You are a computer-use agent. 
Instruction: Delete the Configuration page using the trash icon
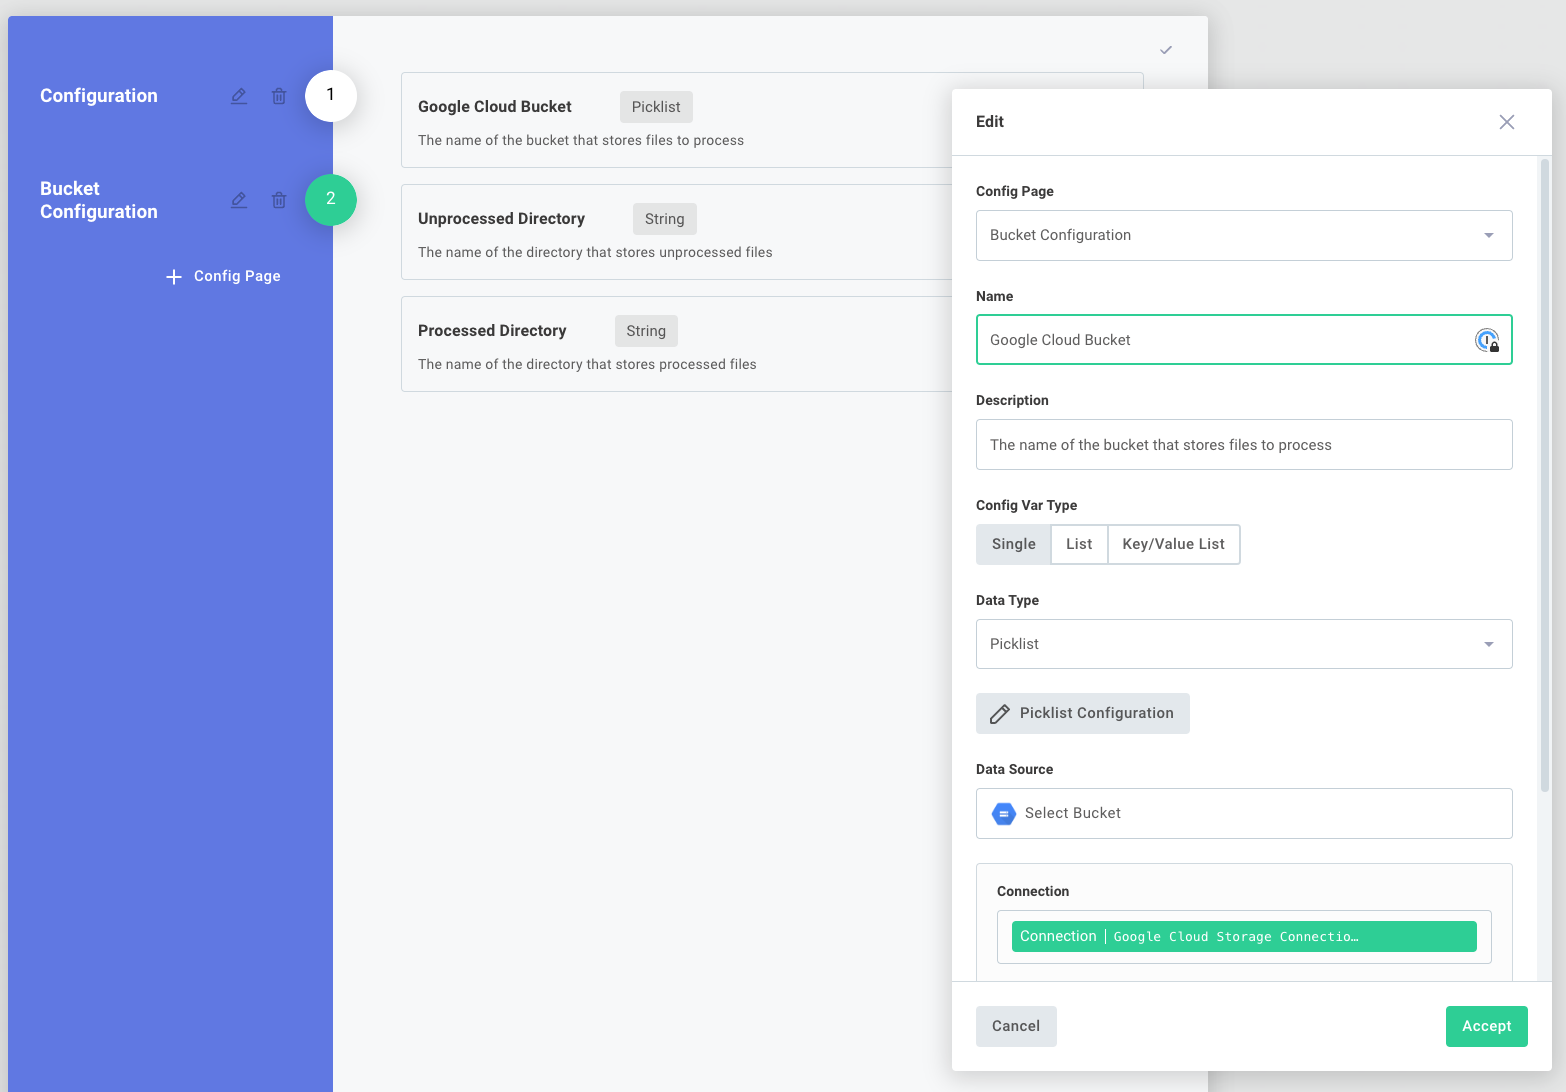point(279,96)
